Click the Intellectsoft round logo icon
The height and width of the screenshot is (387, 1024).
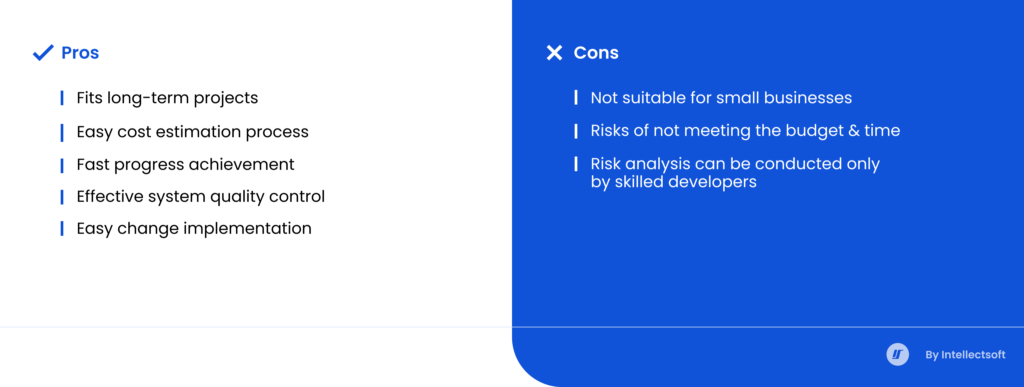(x=897, y=354)
